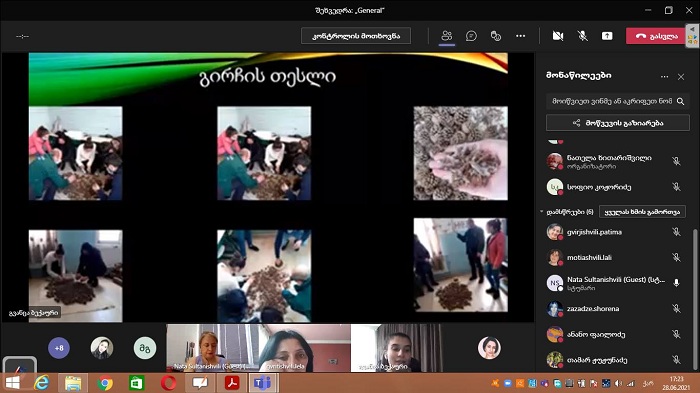The height and width of the screenshot is (393, 700).
Task: Select the zazadze.shorena participant name
Action: 593,309
